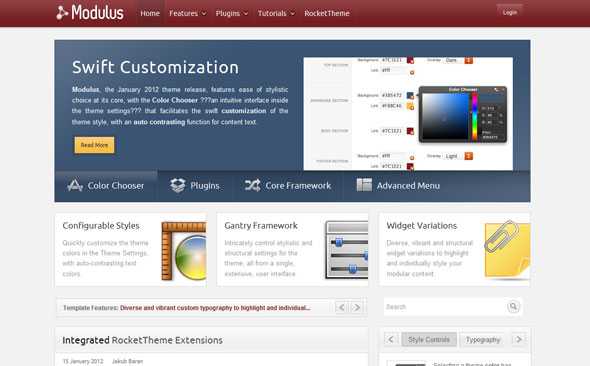Click the Jakub Baran author name
Screen dimensions: 590x366
pyautogui.click(x=127, y=361)
